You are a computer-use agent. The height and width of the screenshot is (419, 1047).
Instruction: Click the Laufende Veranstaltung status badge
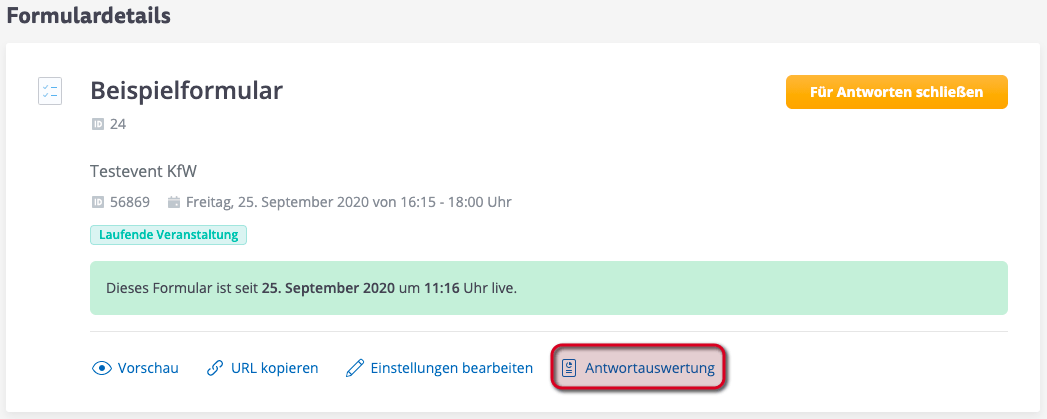[x=168, y=235]
